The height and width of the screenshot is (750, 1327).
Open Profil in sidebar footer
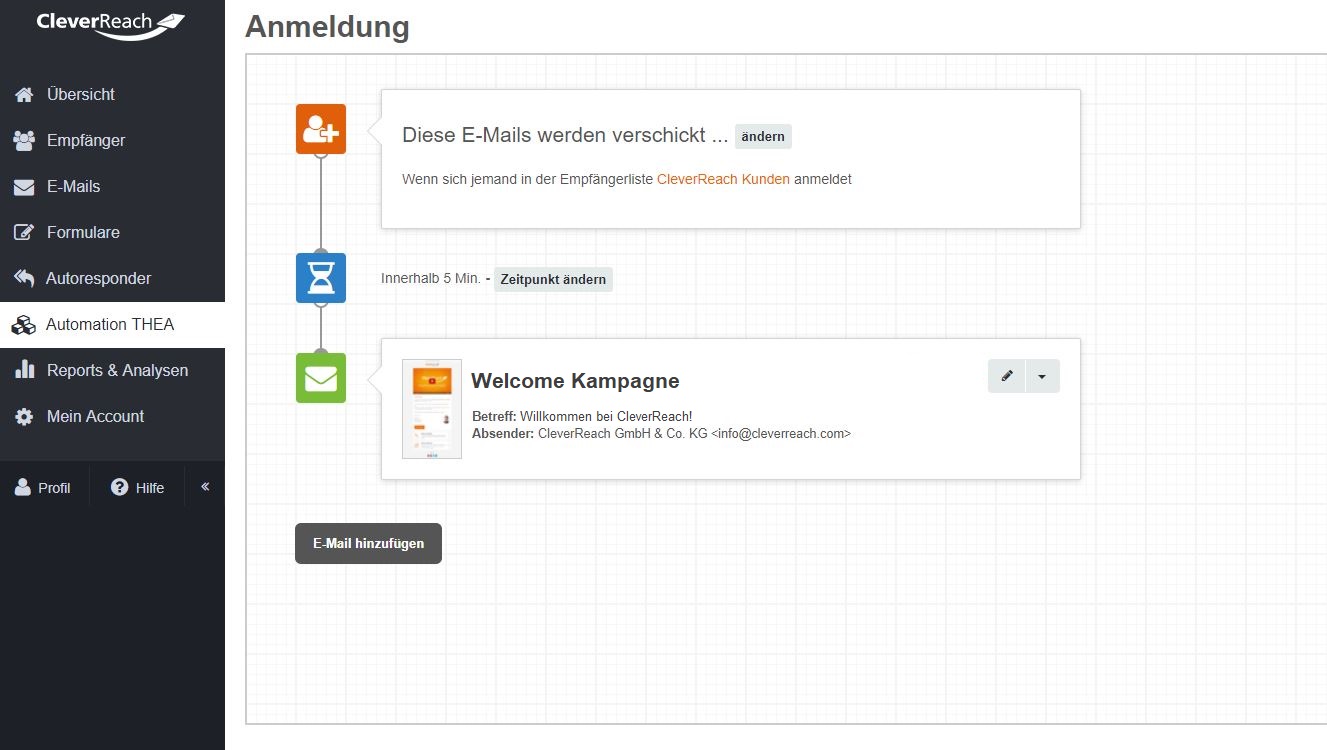pyautogui.click(x=43, y=488)
